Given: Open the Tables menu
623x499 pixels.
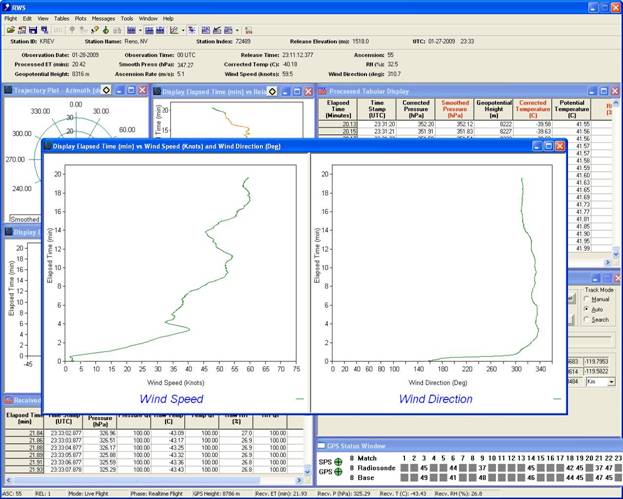Looking at the screenshot, I should click(x=62, y=19).
